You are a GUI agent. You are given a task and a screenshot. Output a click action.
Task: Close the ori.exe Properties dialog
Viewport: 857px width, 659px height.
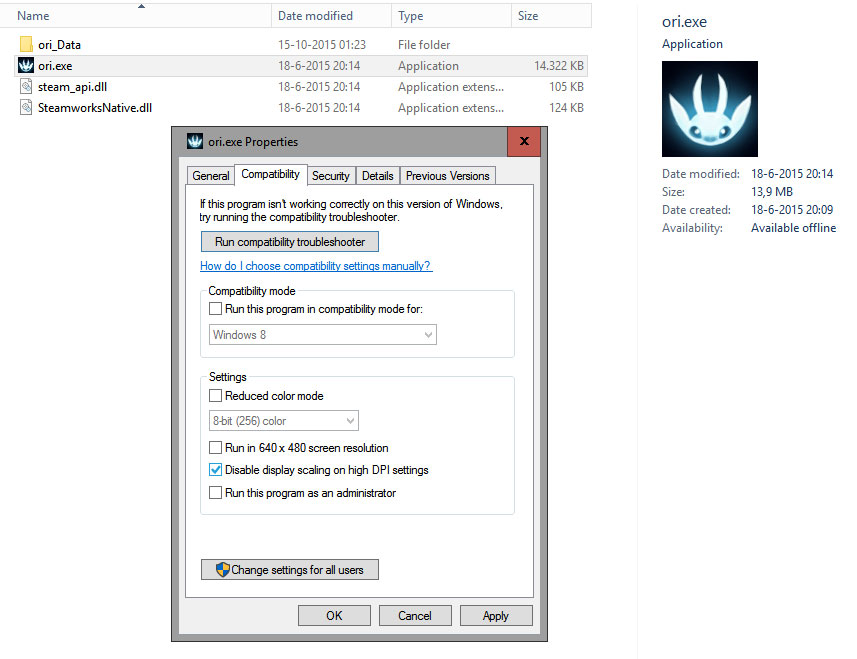(x=524, y=141)
